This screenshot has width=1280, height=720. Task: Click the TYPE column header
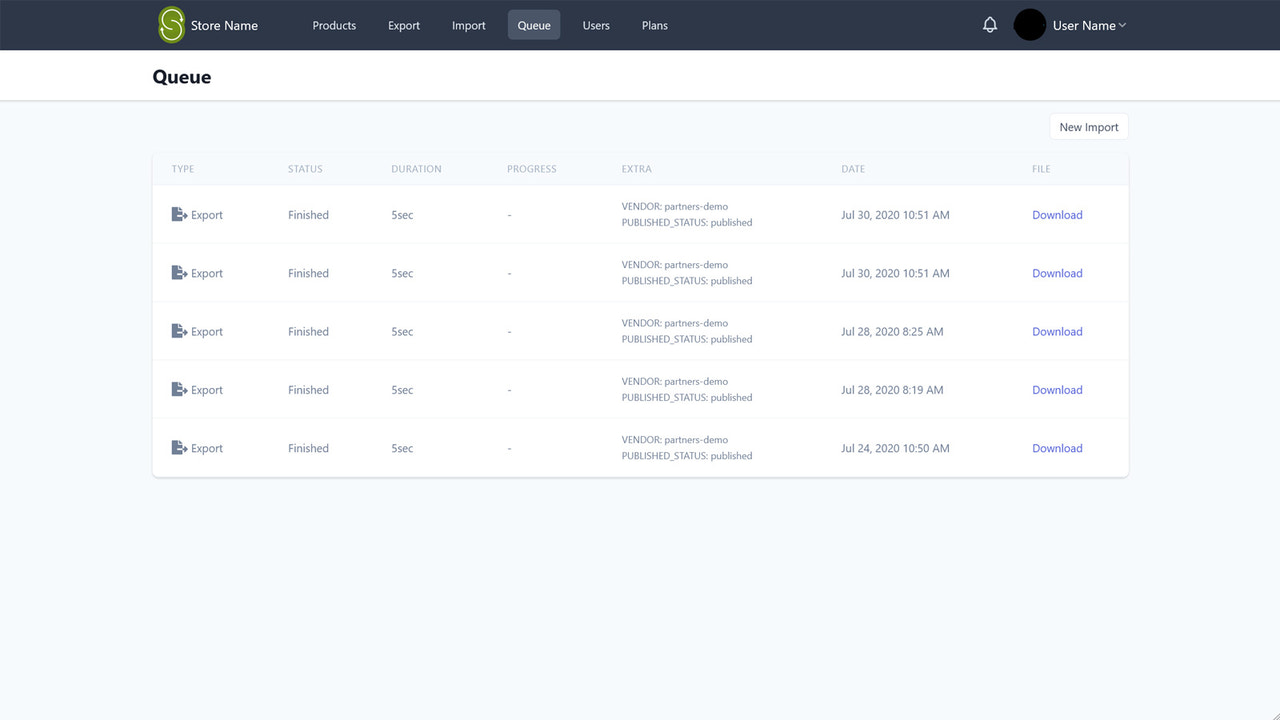(183, 169)
